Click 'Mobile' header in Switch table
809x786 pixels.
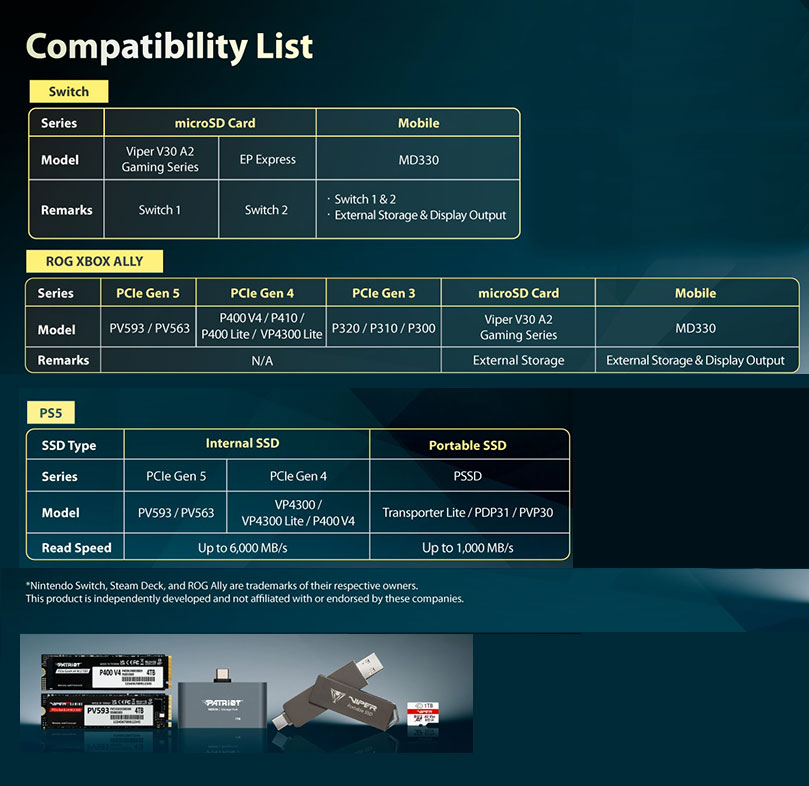418,123
